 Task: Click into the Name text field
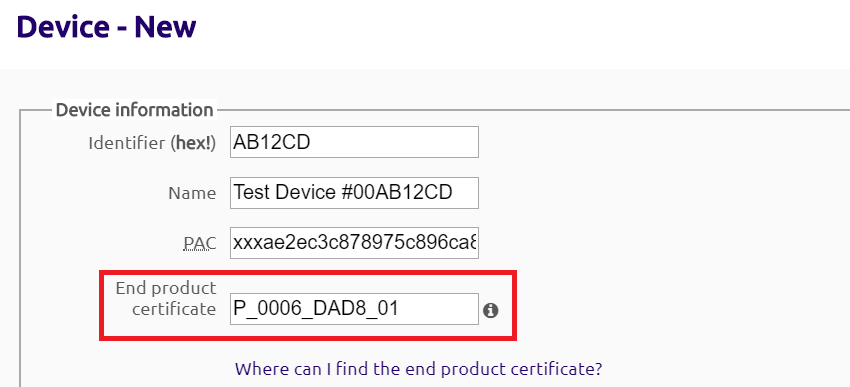354,192
